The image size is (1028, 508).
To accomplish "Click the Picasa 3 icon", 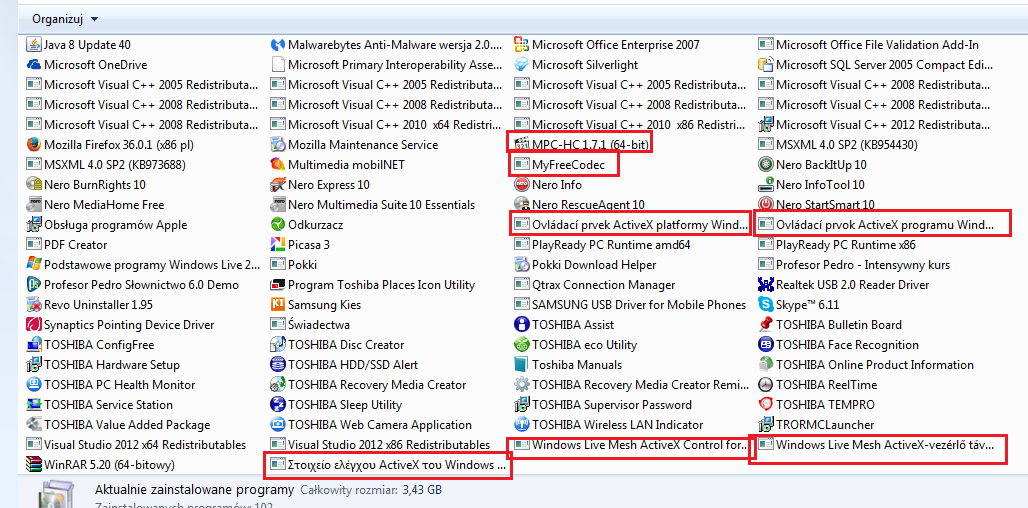I will (278, 244).
